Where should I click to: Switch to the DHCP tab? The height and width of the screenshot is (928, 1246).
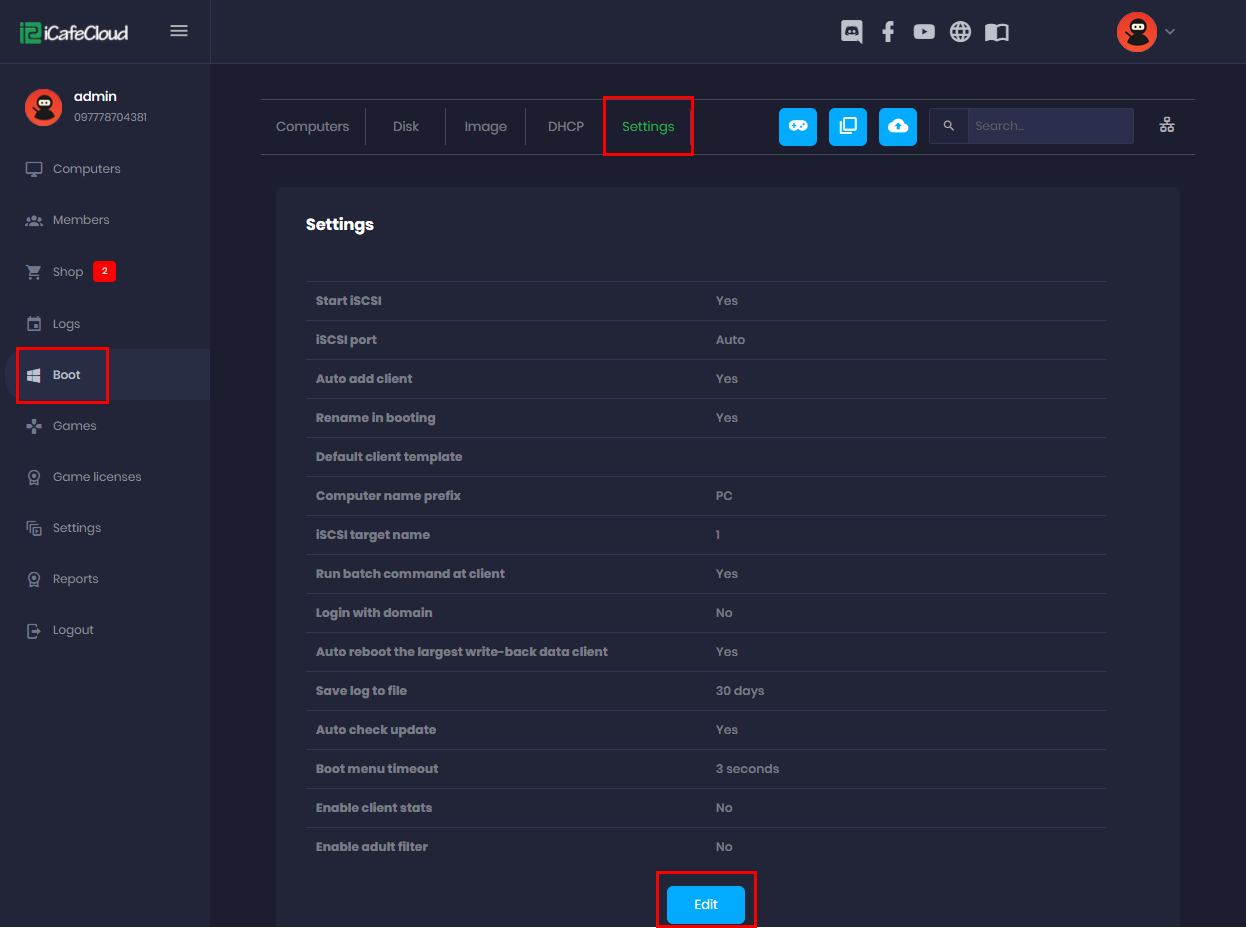tap(565, 127)
